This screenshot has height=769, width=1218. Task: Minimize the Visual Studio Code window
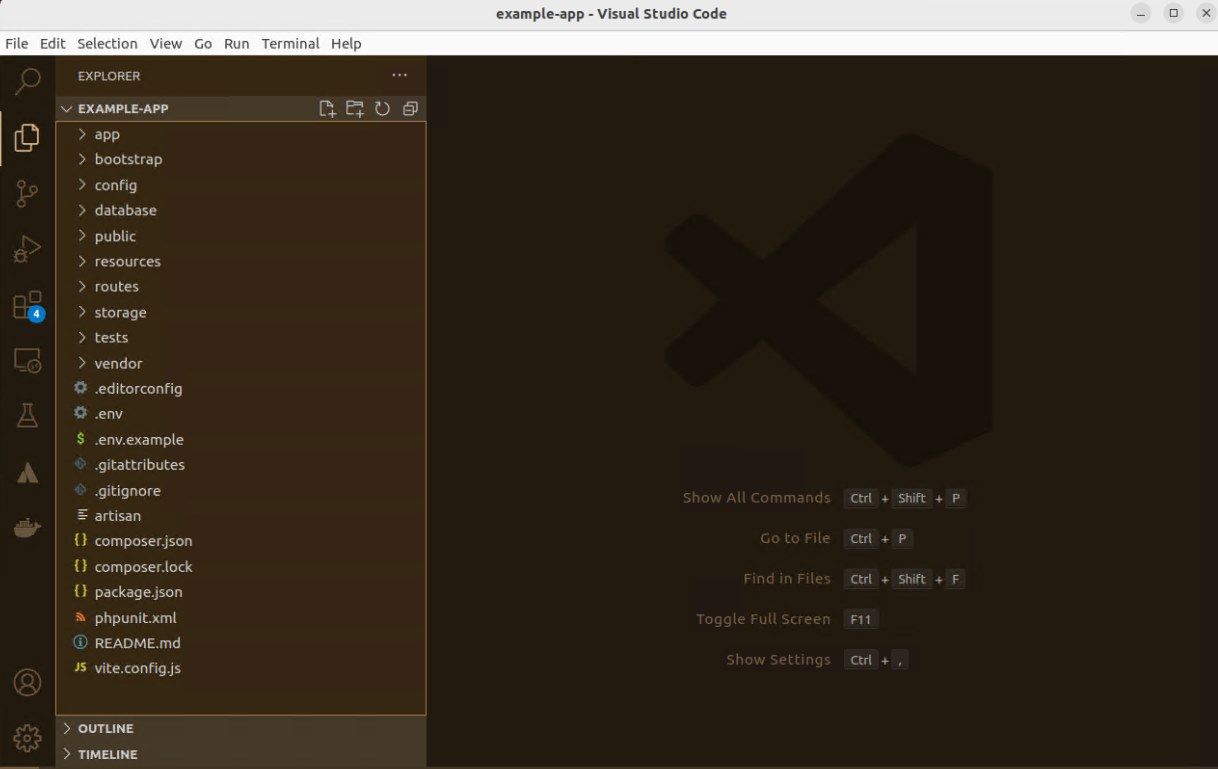click(x=1142, y=14)
